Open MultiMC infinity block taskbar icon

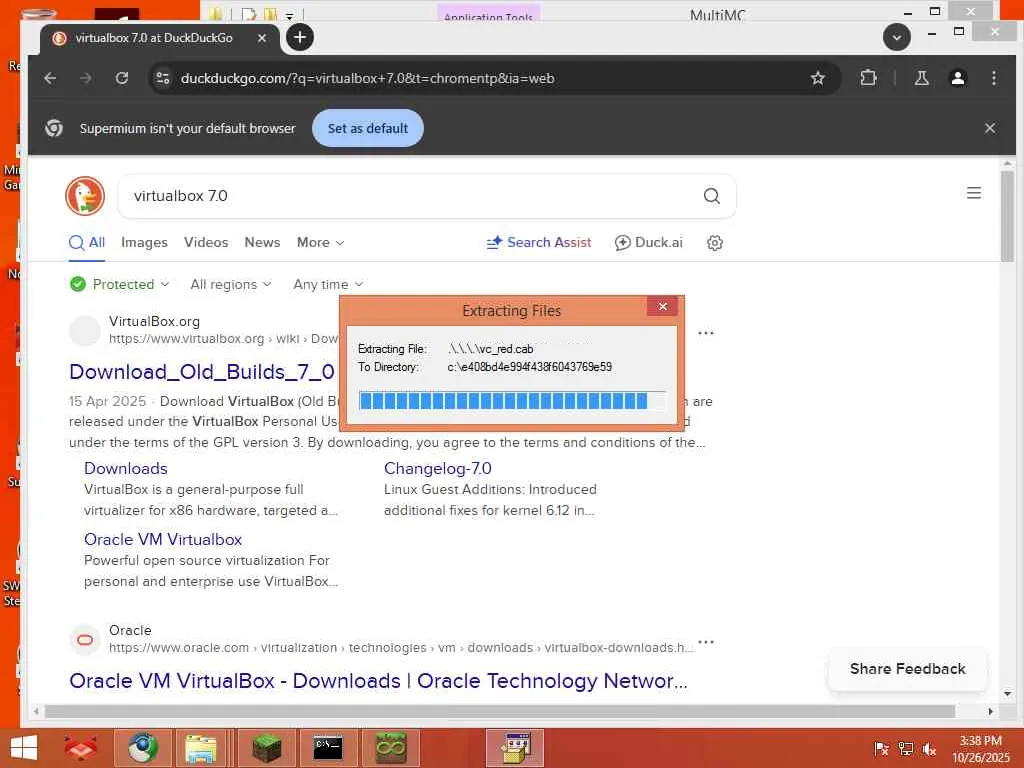(x=391, y=748)
